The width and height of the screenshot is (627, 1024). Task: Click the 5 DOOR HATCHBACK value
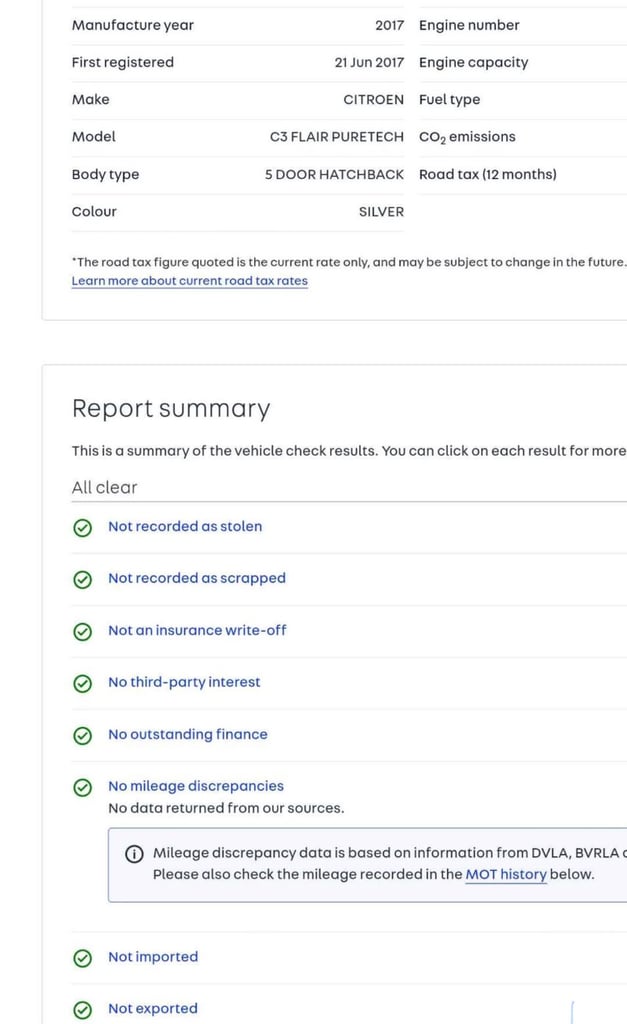pyautogui.click(x=334, y=174)
